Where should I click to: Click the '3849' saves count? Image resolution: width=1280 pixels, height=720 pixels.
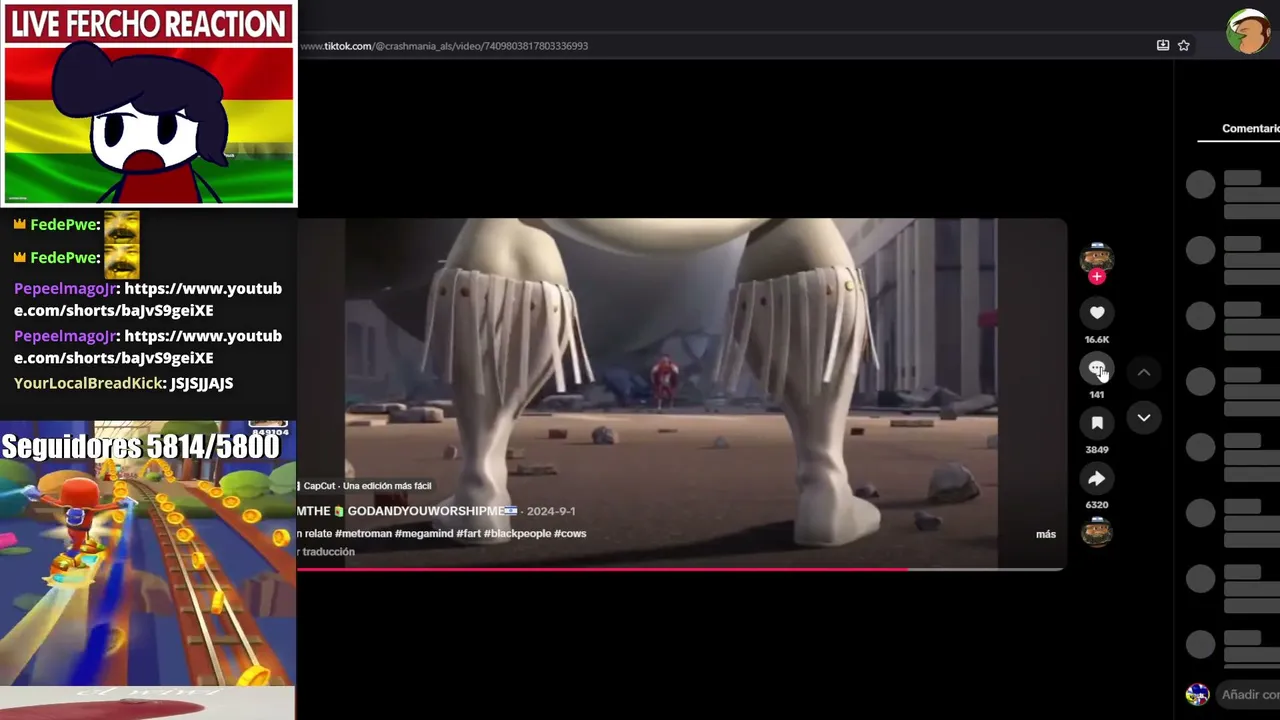(1097, 450)
